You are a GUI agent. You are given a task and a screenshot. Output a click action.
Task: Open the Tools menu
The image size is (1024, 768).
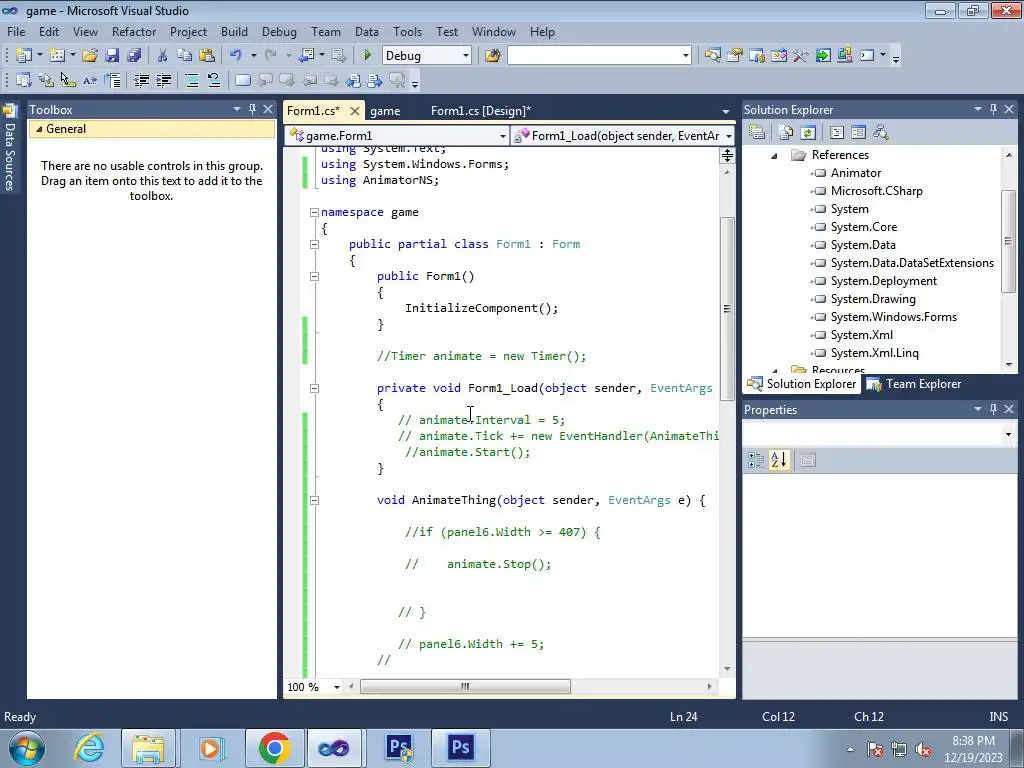[x=408, y=31]
